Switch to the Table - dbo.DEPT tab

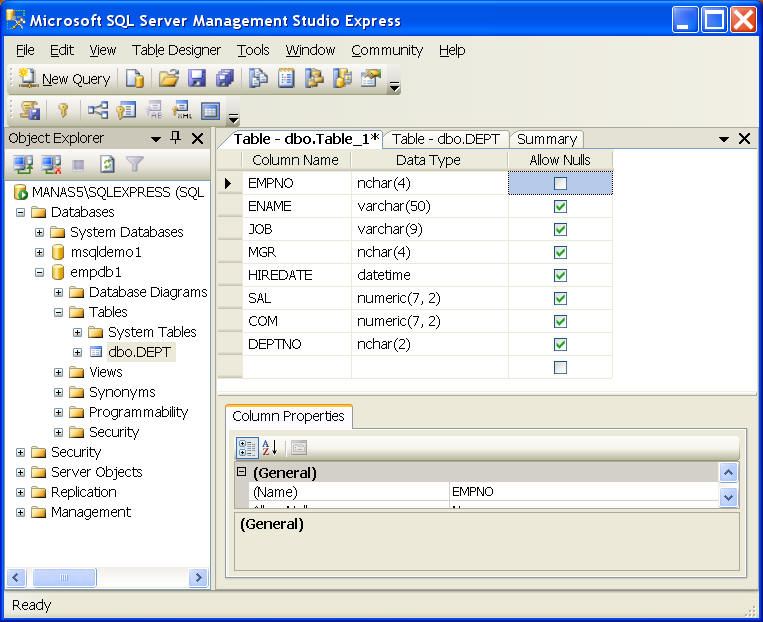pyautogui.click(x=446, y=139)
